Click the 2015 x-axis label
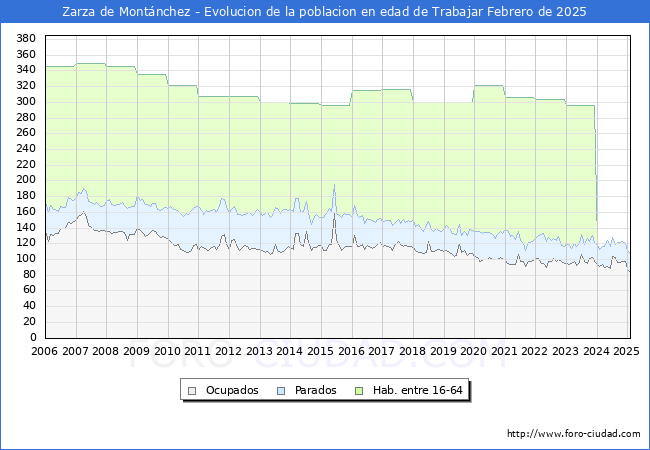The height and width of the screenshot is (450, 650). click(320, 351)
